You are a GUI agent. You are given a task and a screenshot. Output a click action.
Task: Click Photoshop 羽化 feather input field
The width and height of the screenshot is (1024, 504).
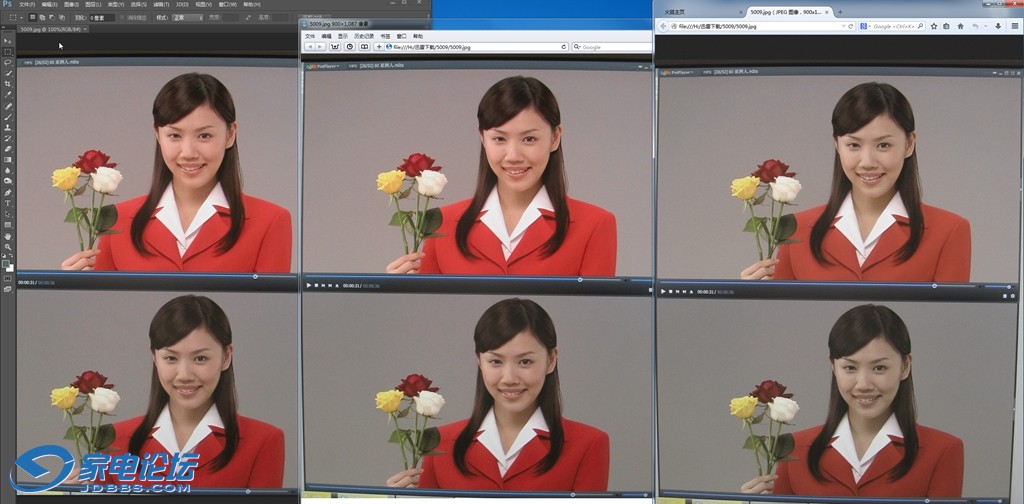point(100,17)
